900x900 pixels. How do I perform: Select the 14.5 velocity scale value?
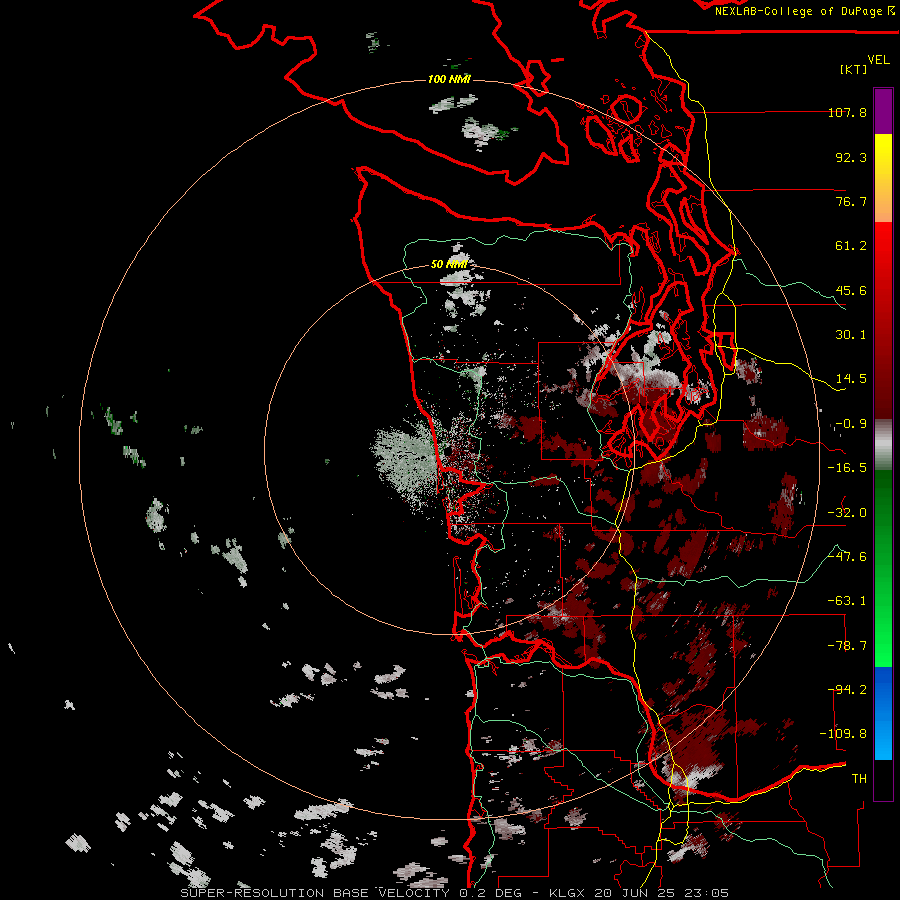pos(851,379)
